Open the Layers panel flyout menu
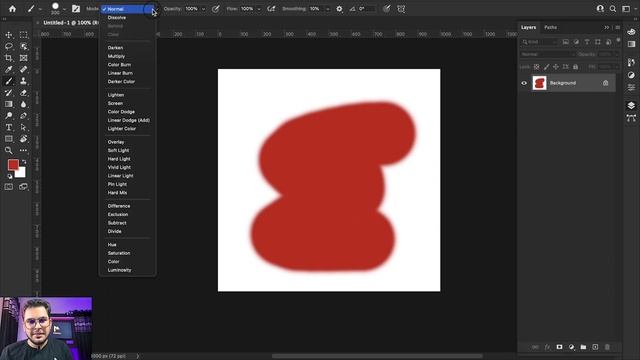The width and height of the screenshot is (640, 360). (618, 27)
